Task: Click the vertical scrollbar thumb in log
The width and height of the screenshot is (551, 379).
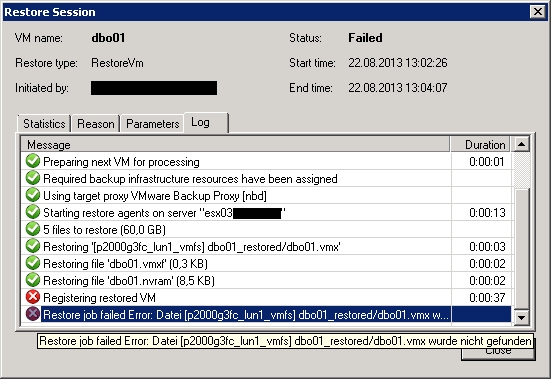Action: point(521,249)
